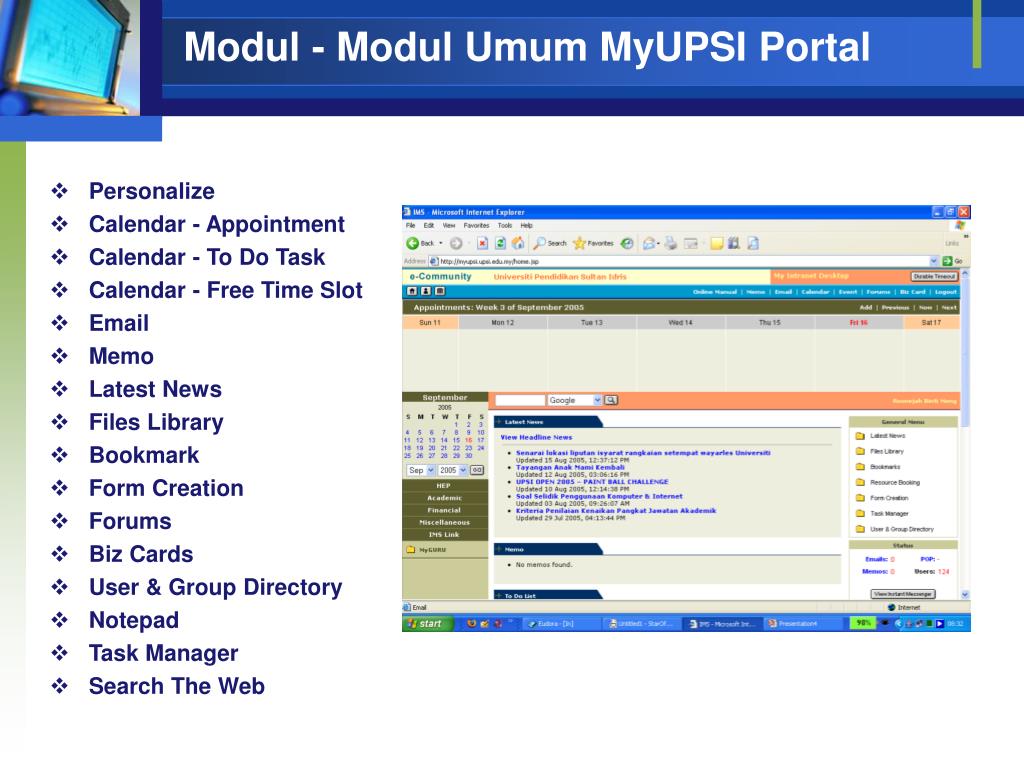Click the calendar Go button
This screenshot has height=768, width=1024.
[x=477, y=470]
